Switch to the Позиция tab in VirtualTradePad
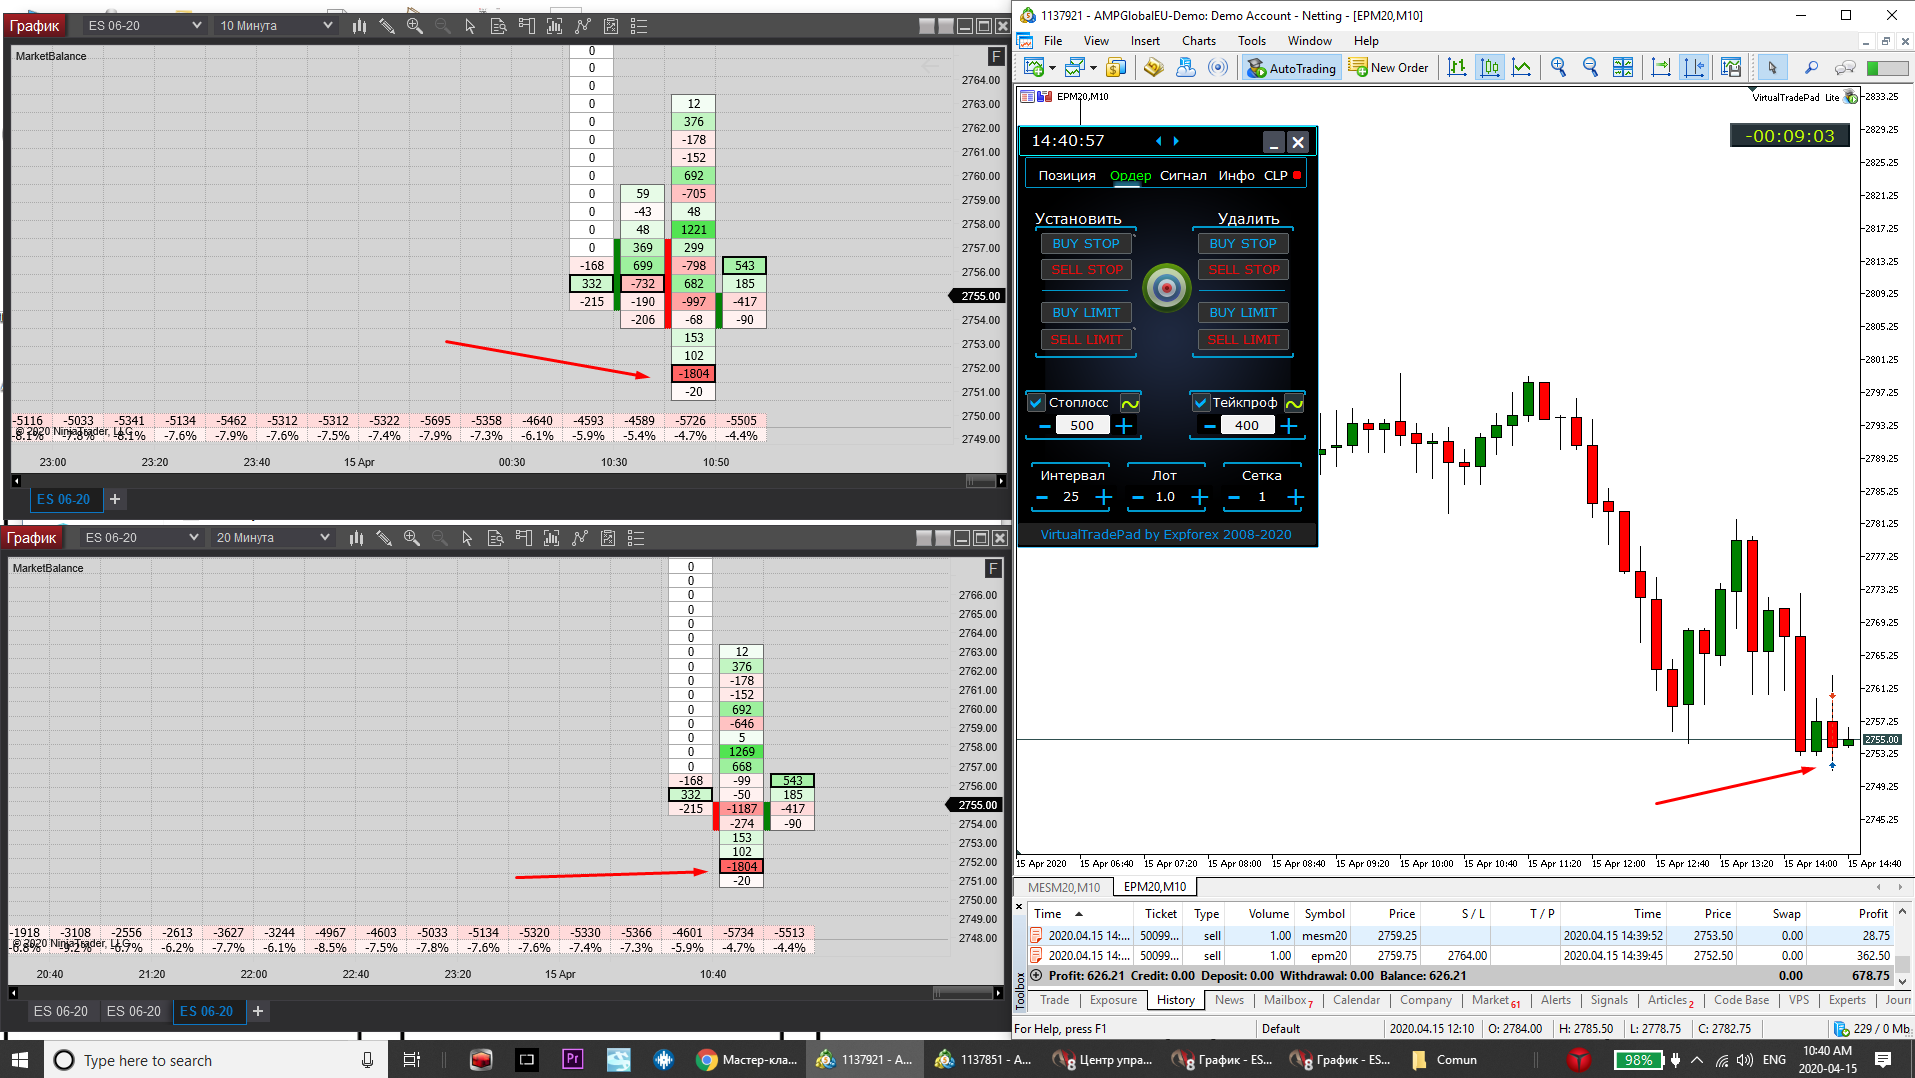Viewport: 1915px width, 1078px height. (x=1067, y=175)
